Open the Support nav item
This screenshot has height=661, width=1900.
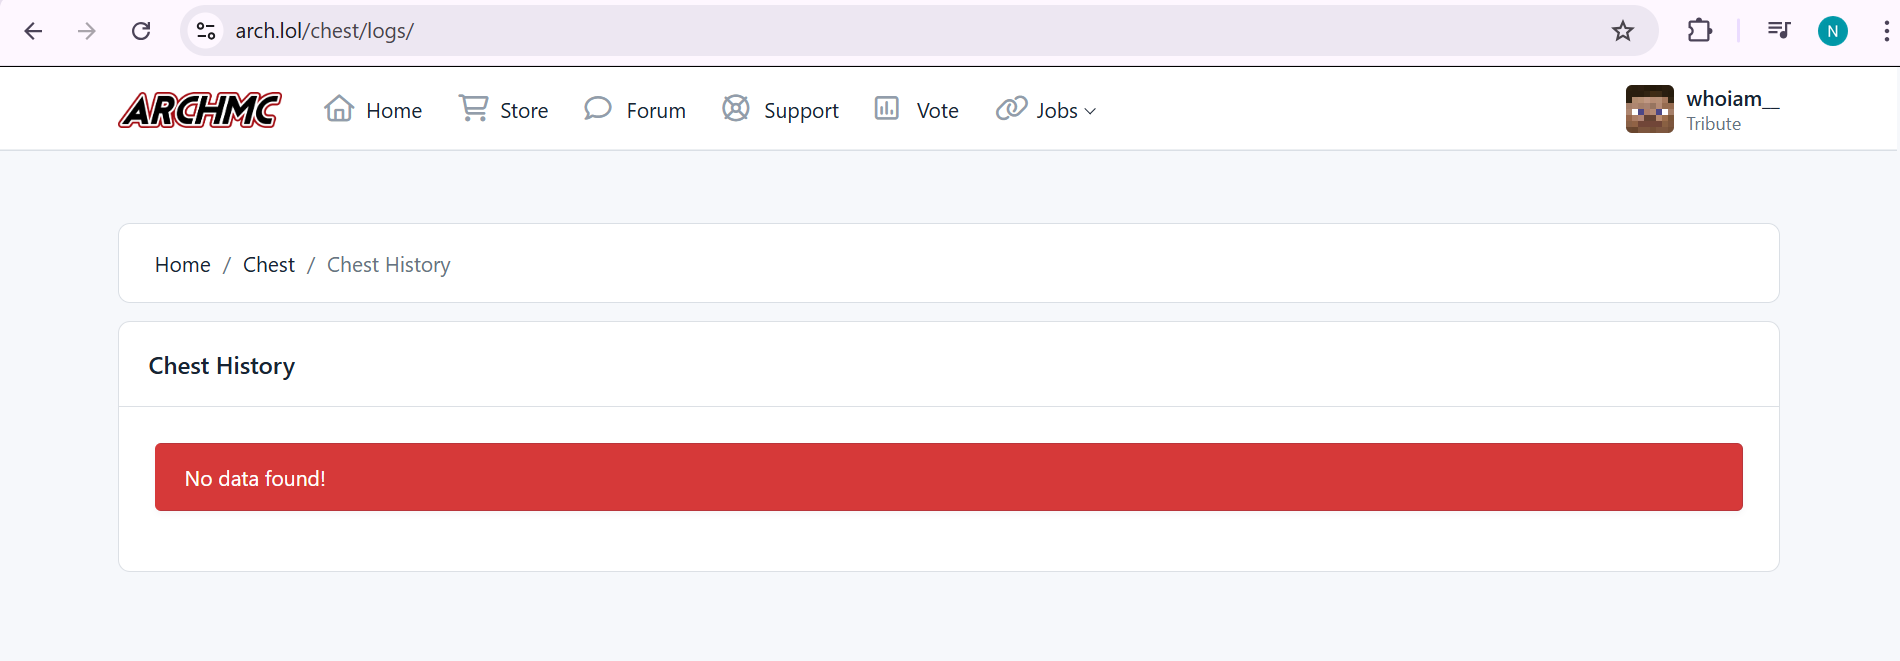point(800,111)
